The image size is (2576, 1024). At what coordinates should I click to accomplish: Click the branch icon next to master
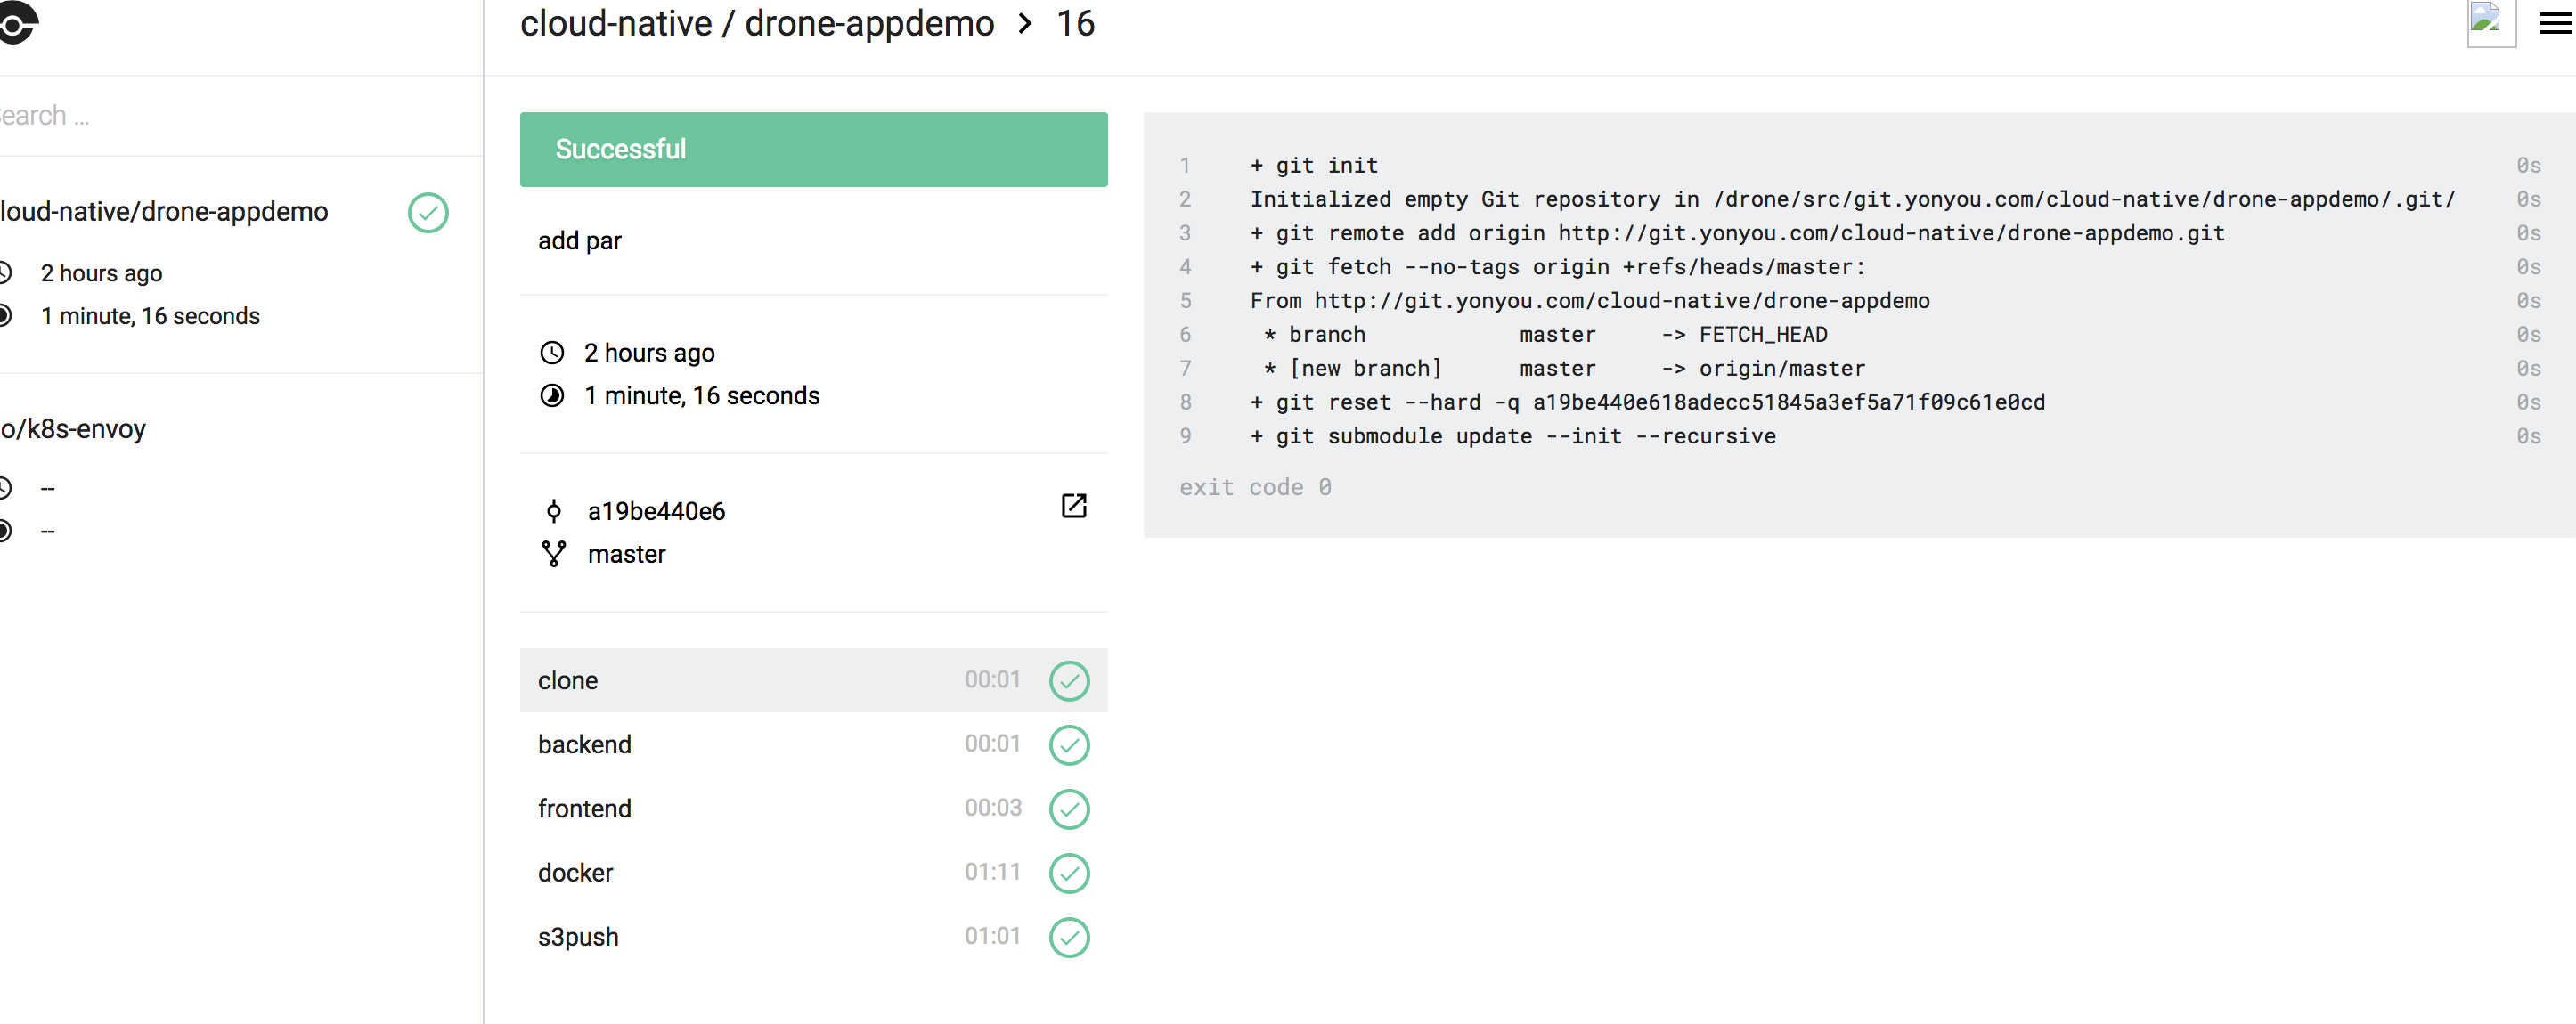553,554
